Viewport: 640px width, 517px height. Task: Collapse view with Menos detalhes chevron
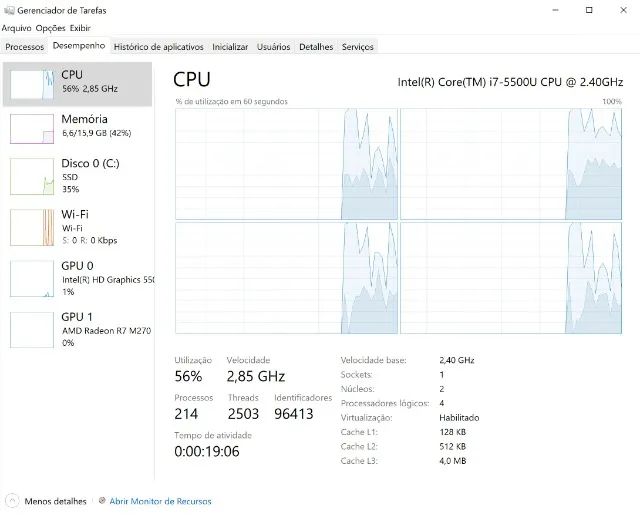[11, 501]
